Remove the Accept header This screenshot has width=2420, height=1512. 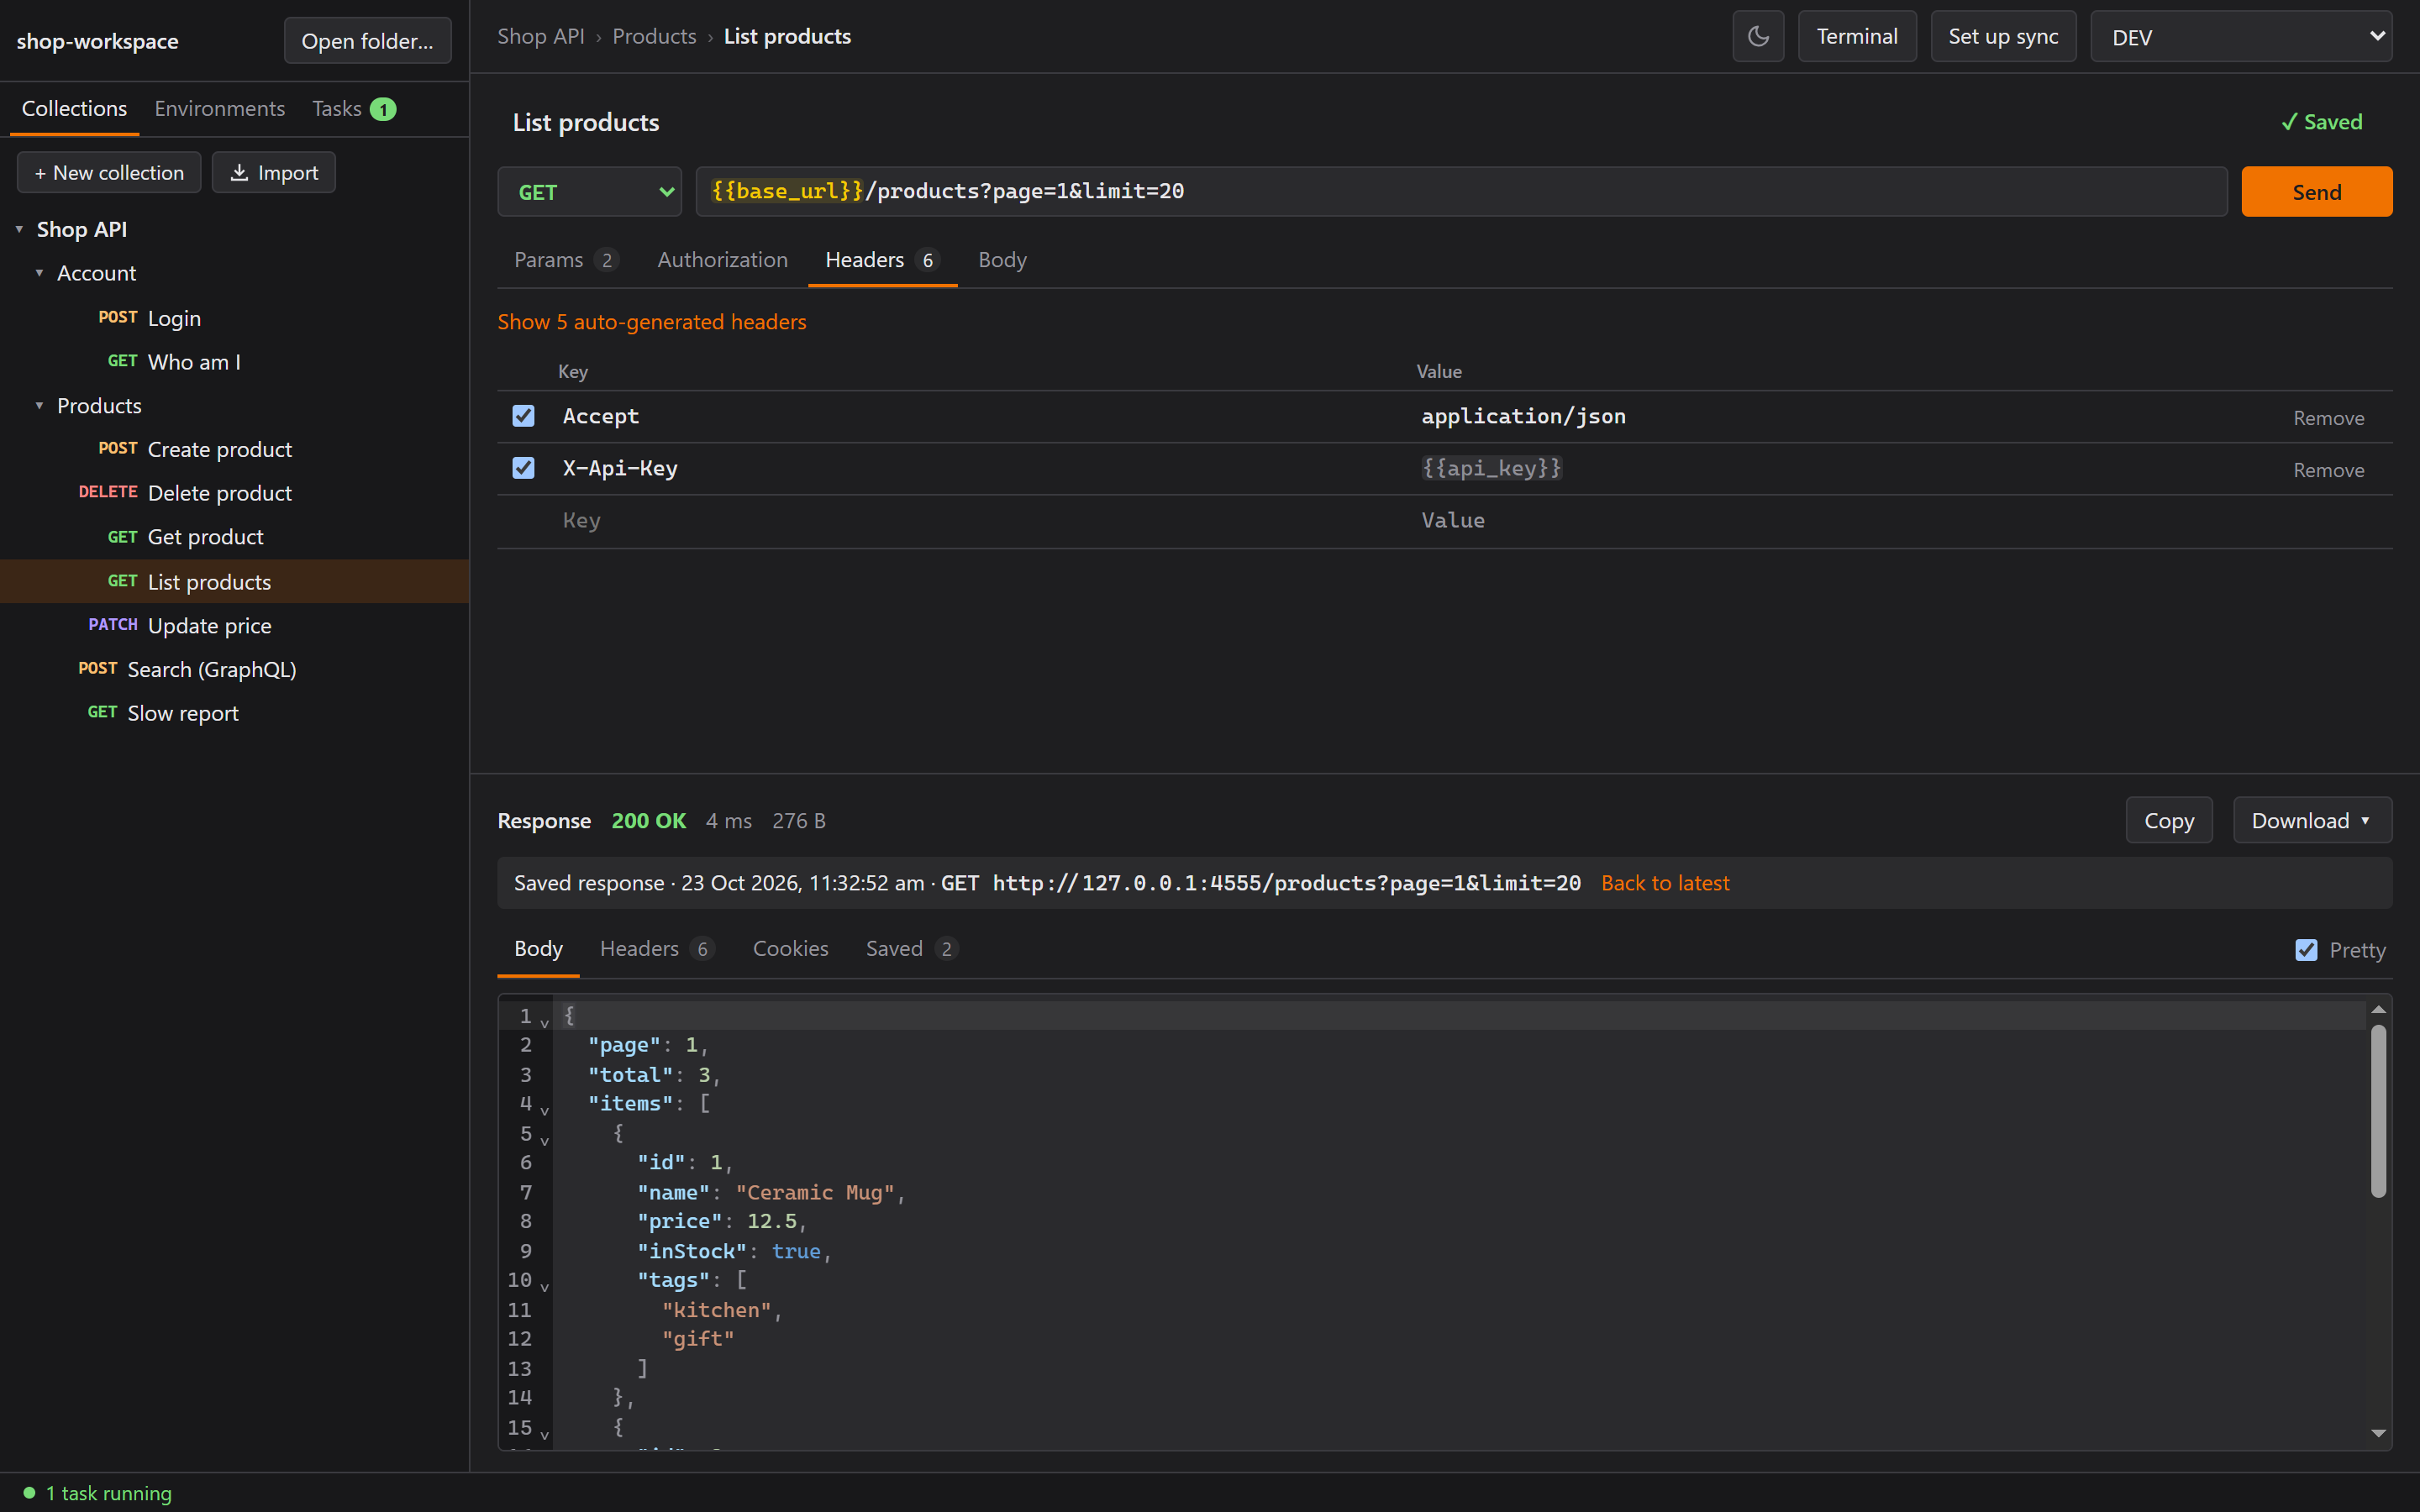(x=2328, y=418)
